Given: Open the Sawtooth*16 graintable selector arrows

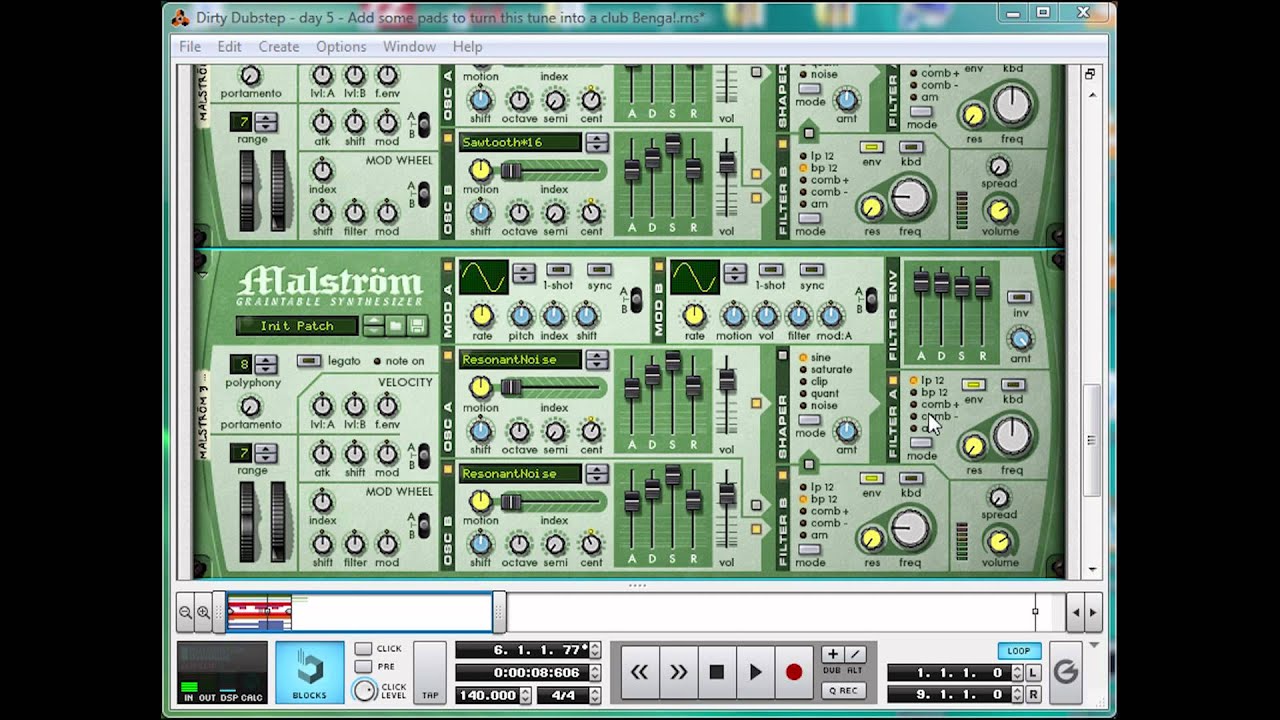Looking at the screenshot, I should 597,143.
